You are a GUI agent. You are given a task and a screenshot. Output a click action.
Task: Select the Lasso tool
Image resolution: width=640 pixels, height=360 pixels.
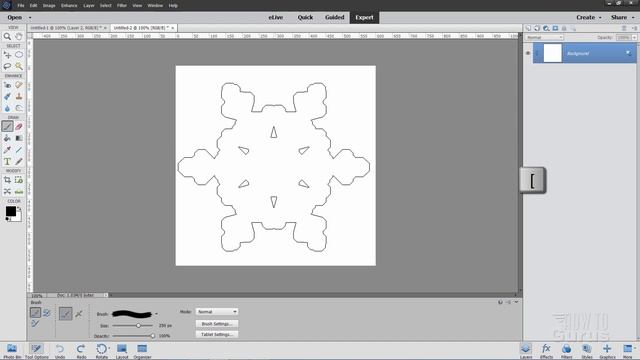point(7,66)
